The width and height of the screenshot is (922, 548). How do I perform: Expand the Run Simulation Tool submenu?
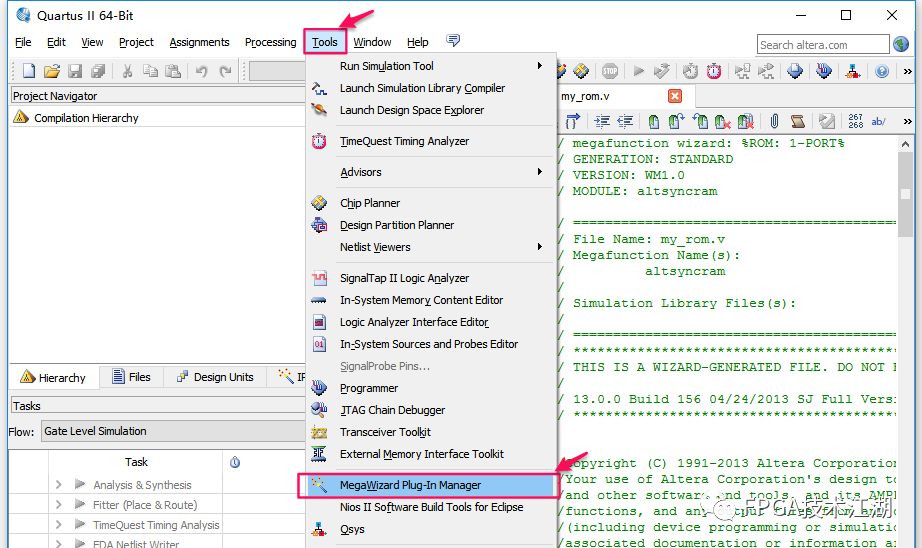click(539, 66)
